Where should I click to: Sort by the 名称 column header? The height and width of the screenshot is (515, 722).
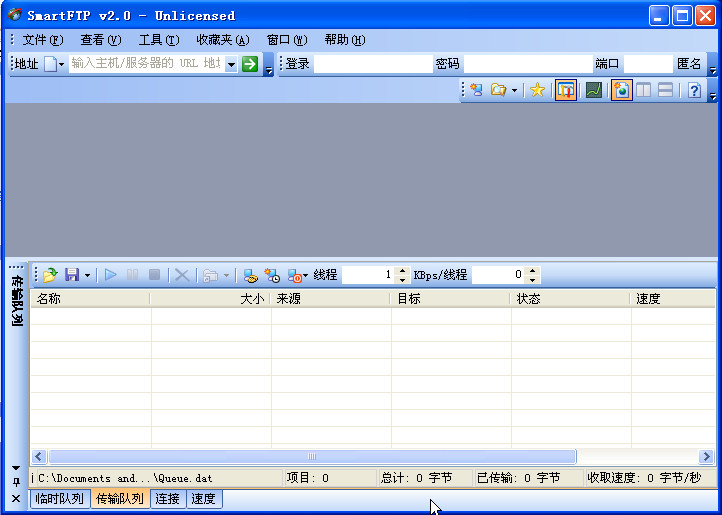point(90,298)
